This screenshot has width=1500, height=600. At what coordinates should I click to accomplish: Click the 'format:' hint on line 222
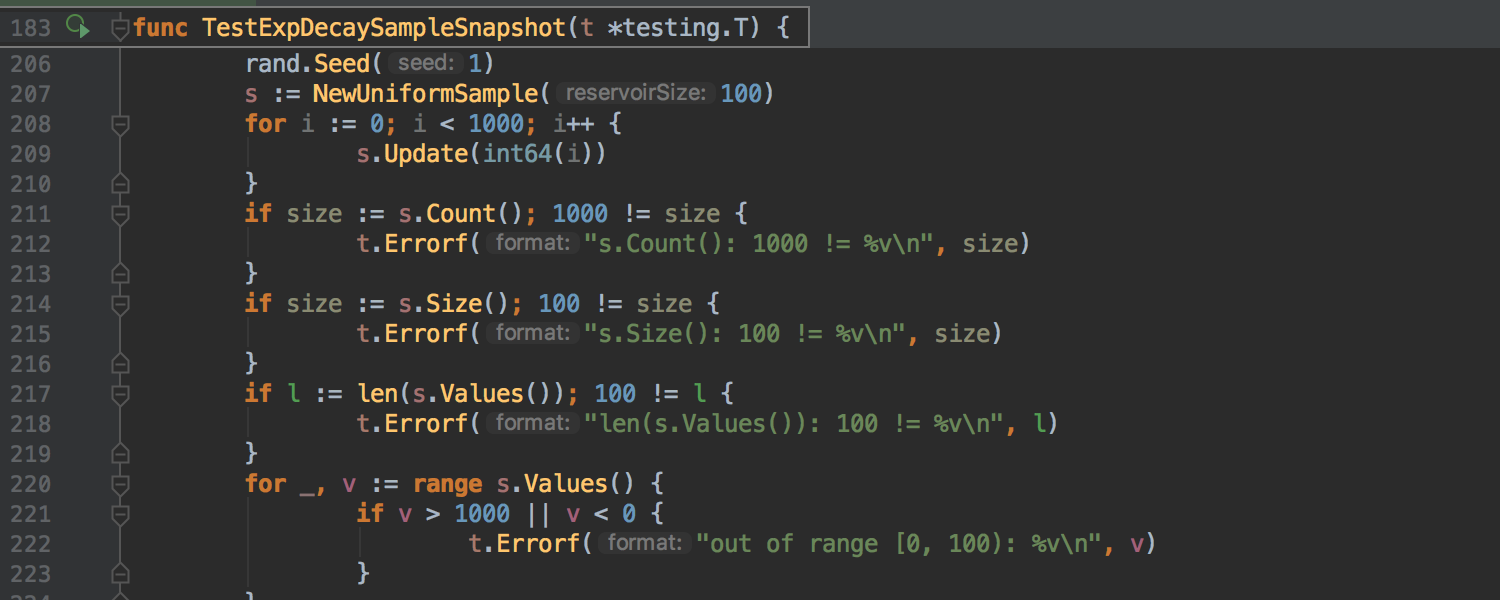(645, 544)
